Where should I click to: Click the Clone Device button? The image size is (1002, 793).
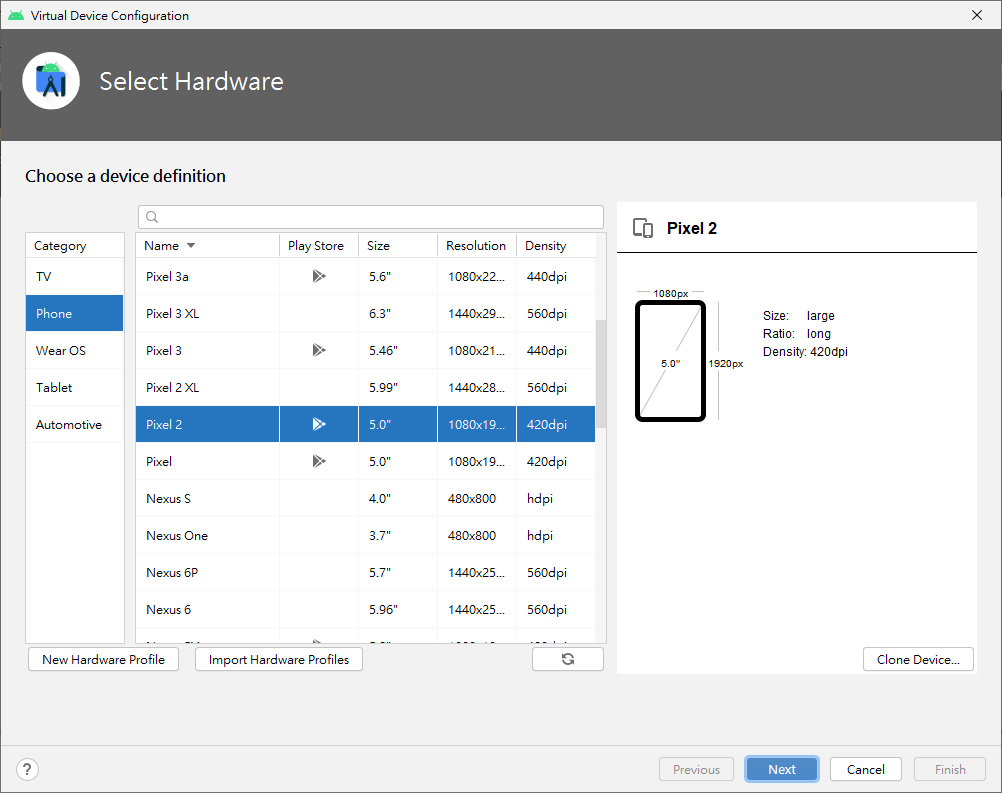pos(918,659)
